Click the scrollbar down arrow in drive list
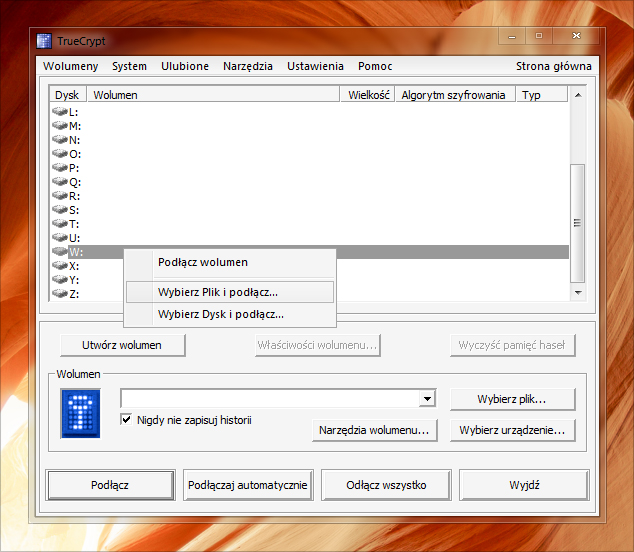 click(x=578, y=292)
